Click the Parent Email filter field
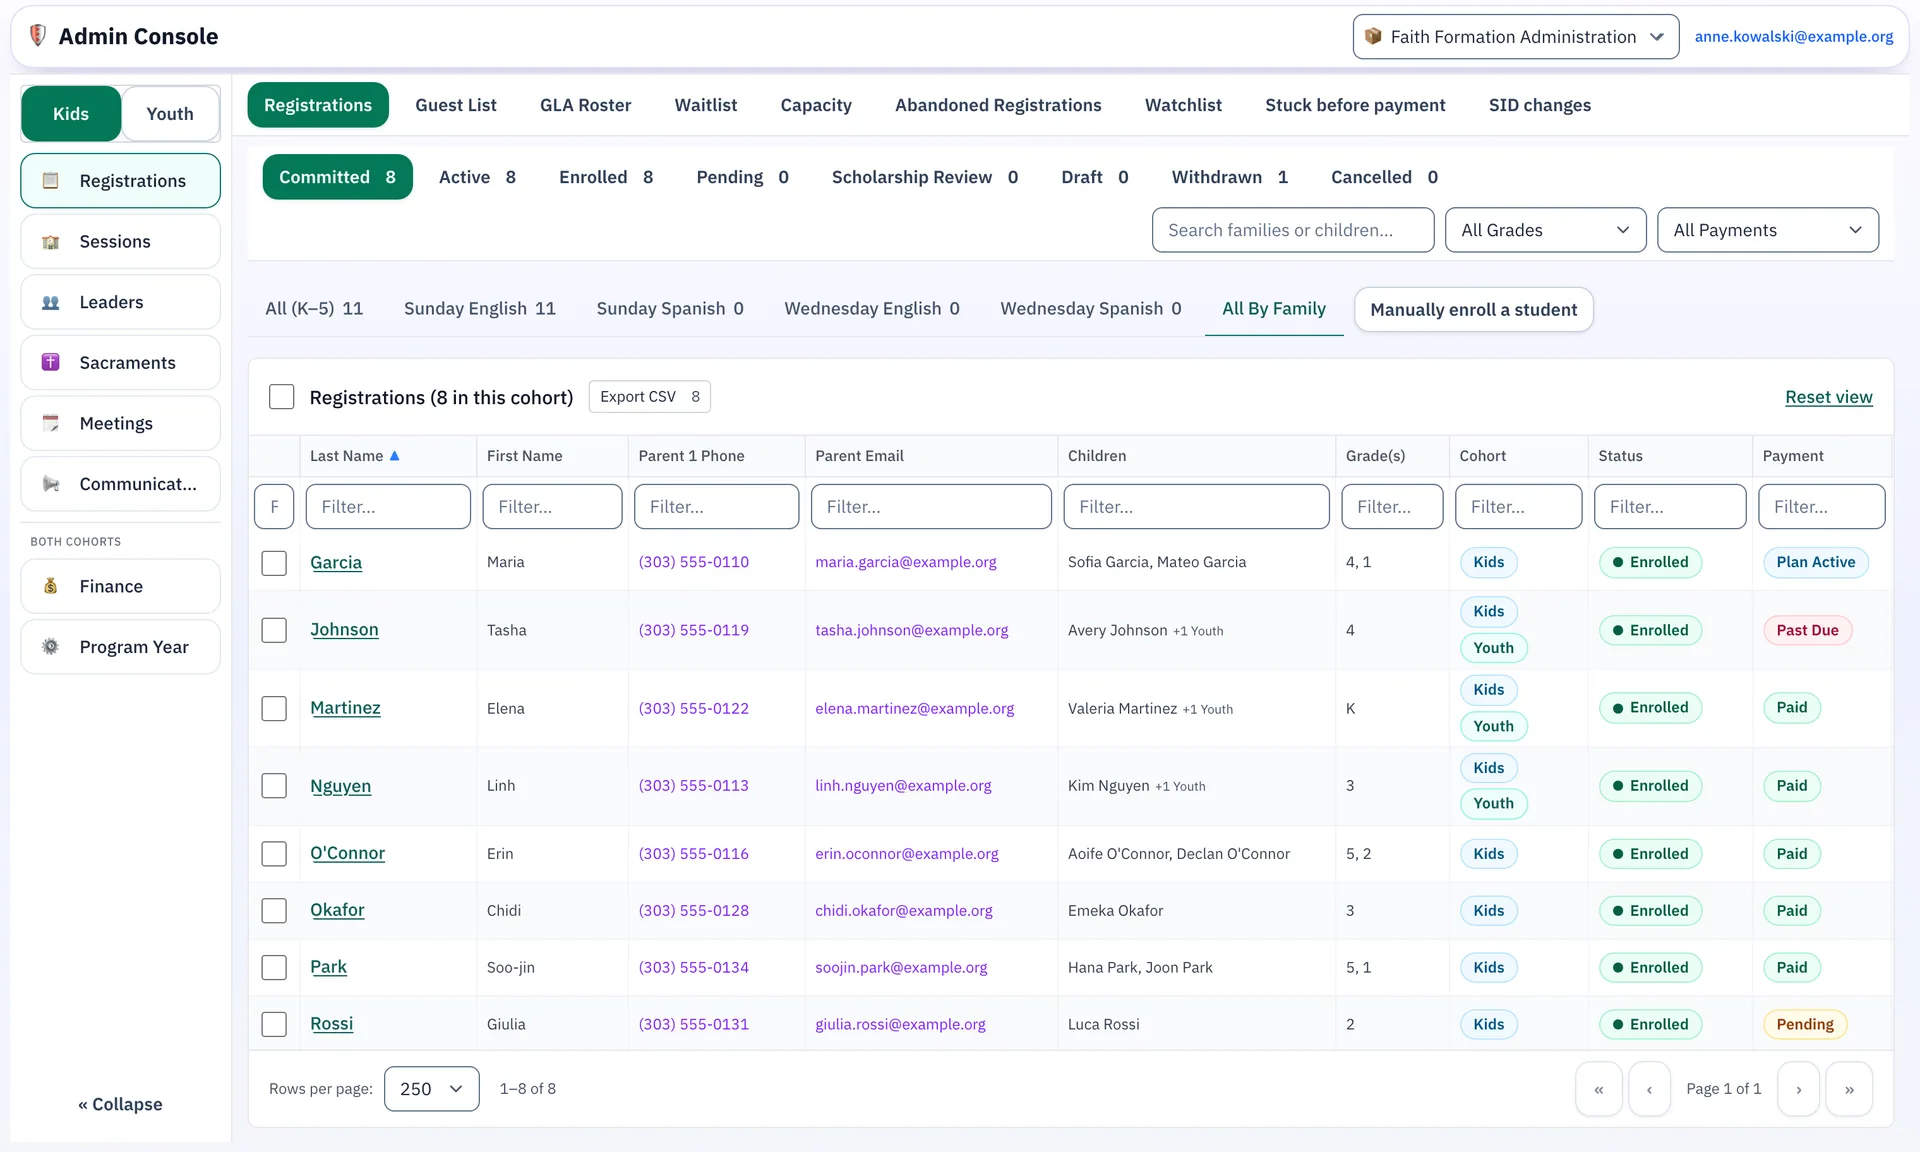 coord(930,507)
